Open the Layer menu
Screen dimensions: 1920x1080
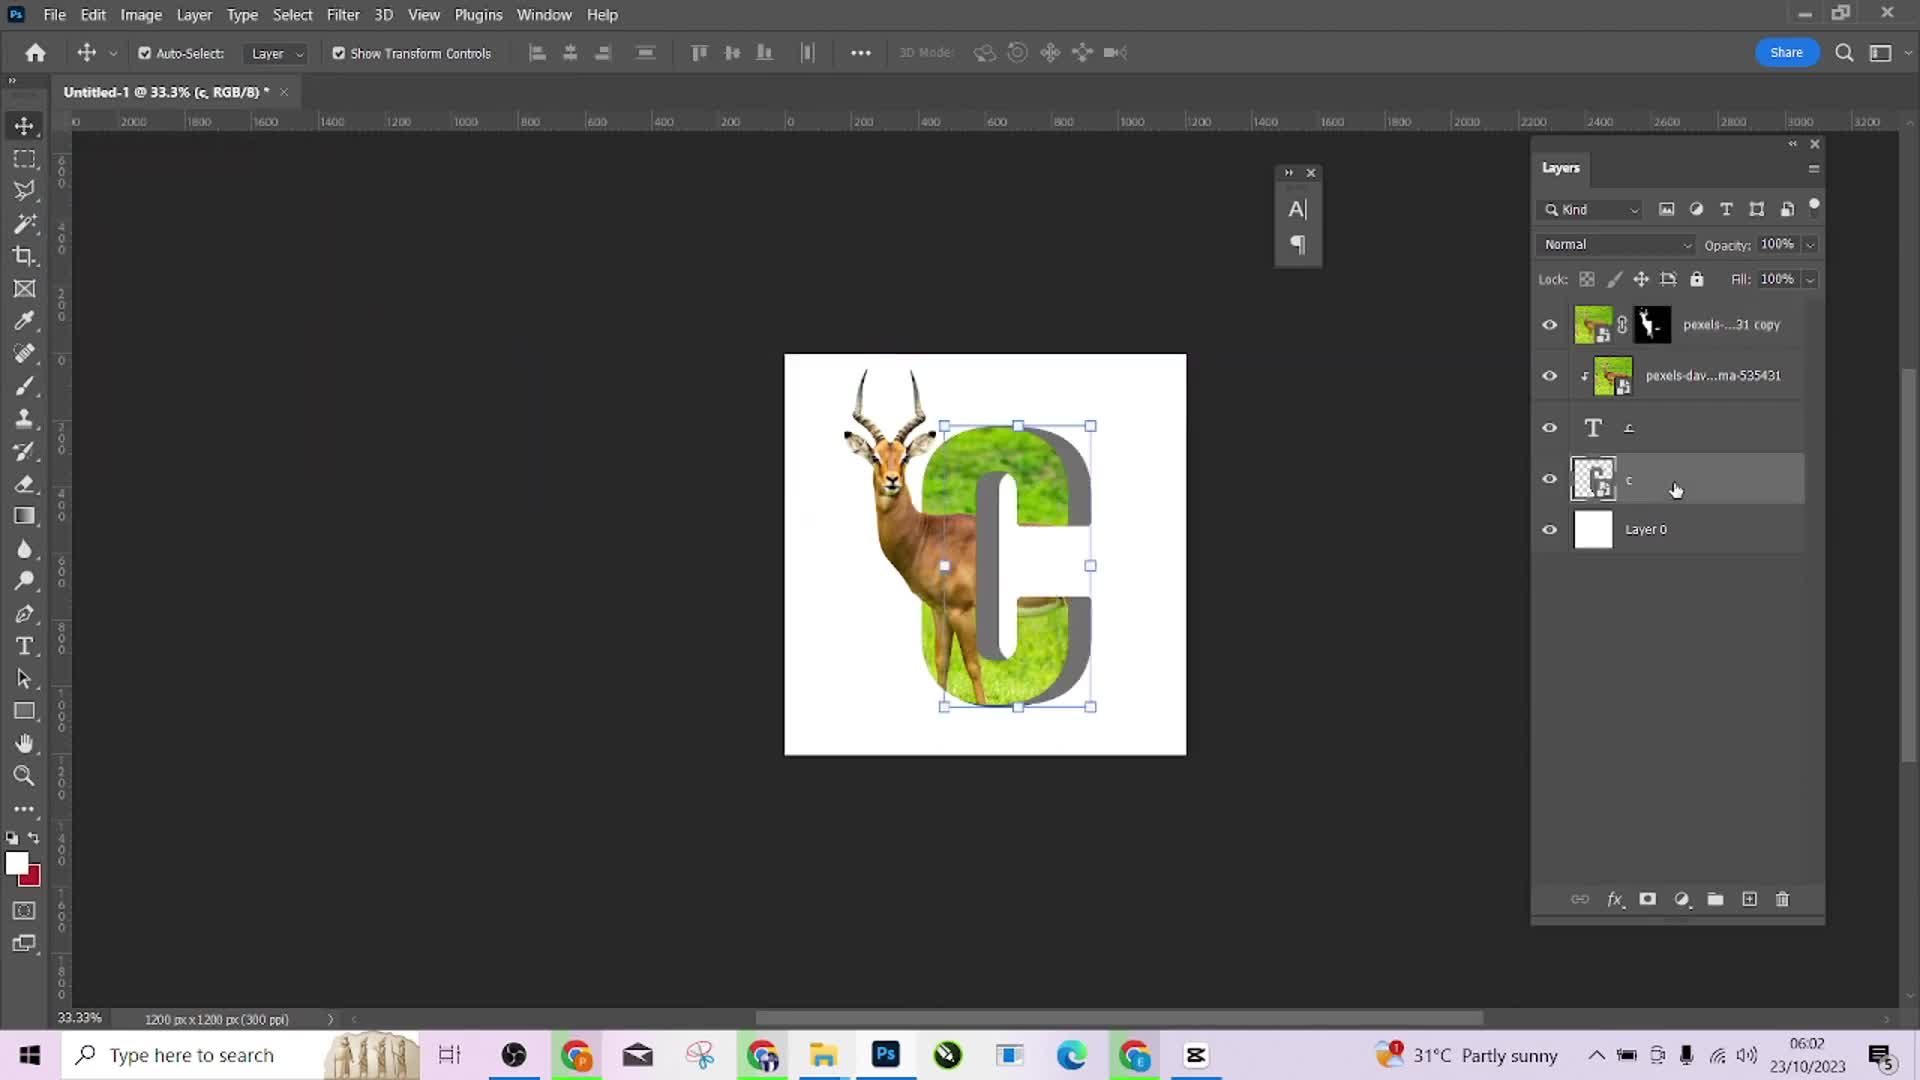pyautogui.click(x=194, y=15)
